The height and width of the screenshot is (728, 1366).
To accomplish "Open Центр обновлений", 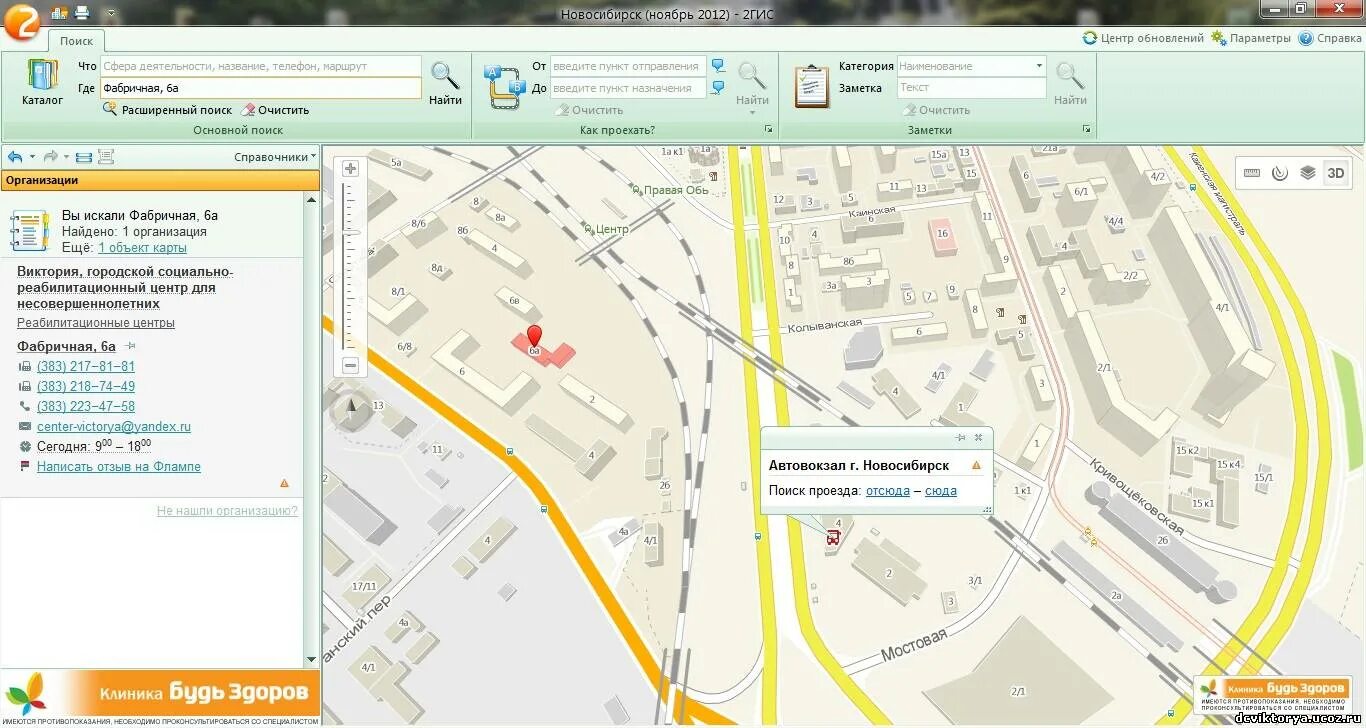I will 1143,38.
